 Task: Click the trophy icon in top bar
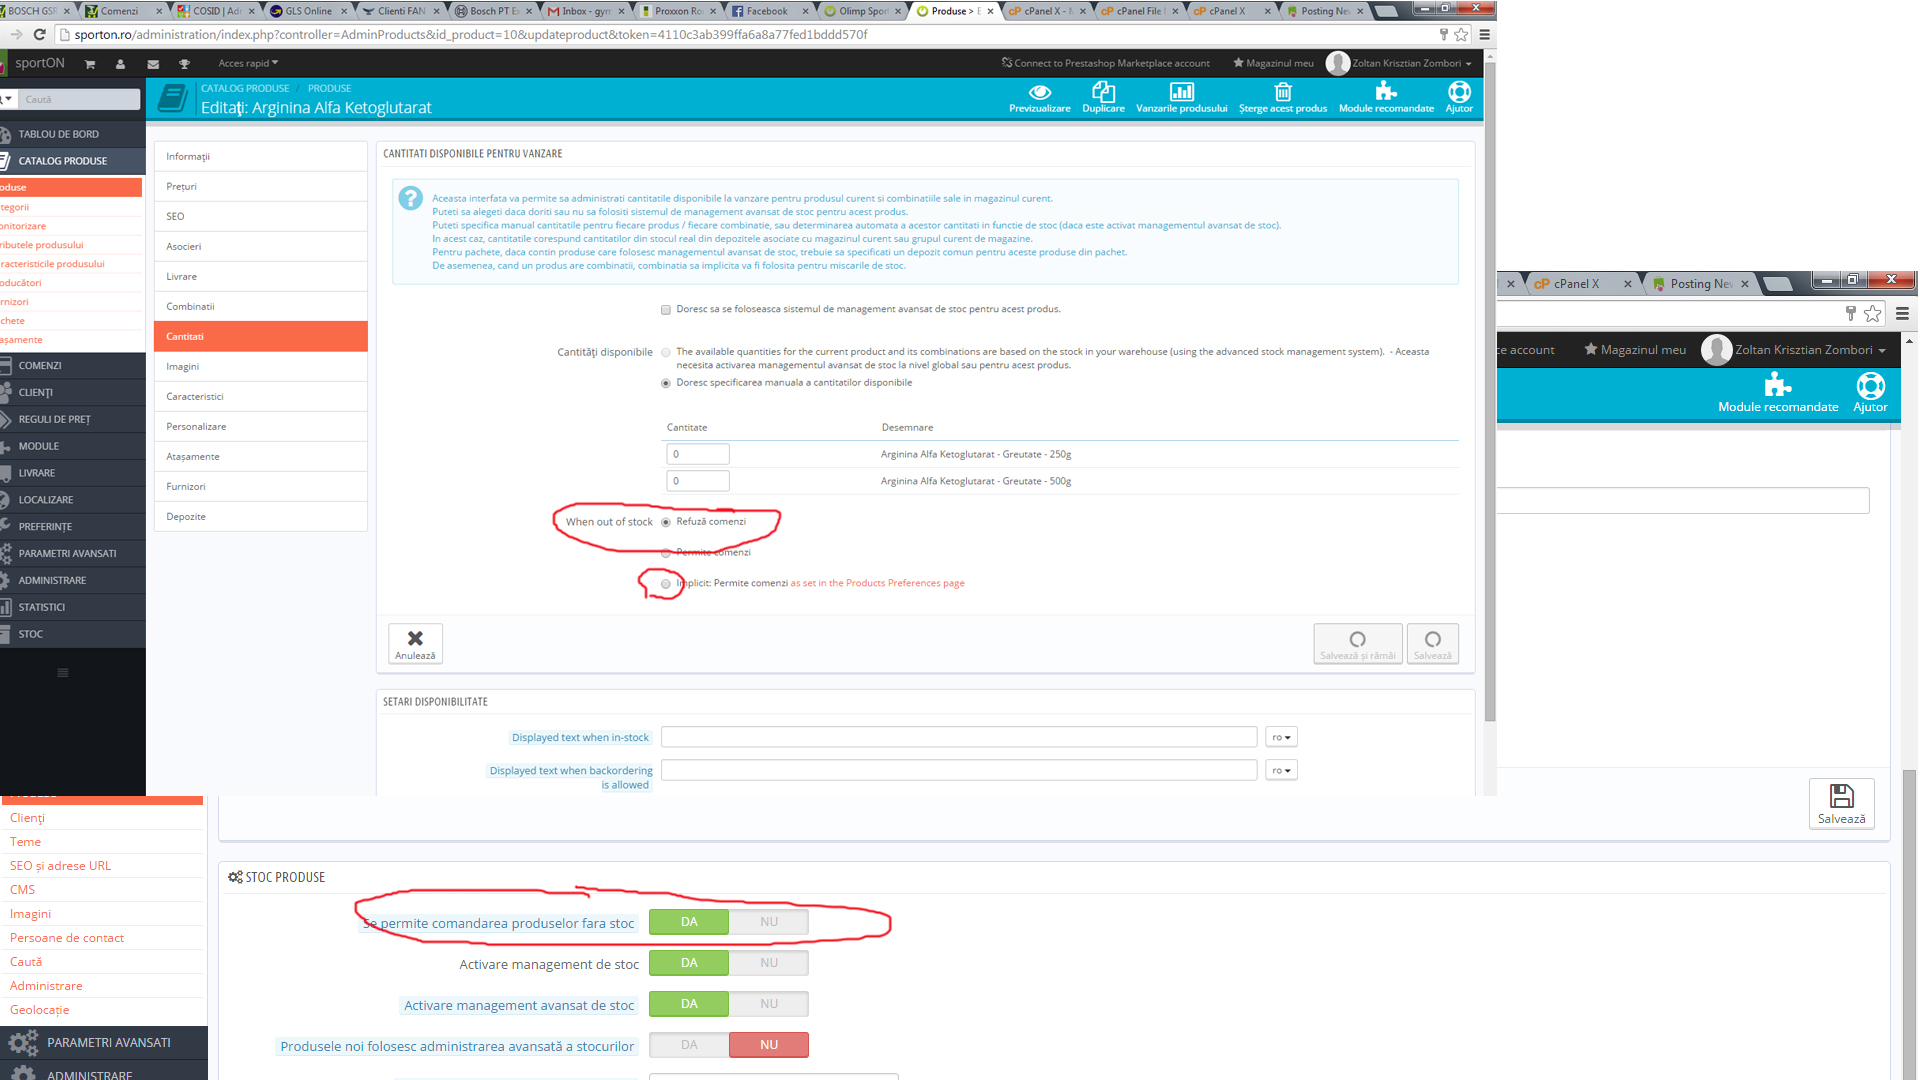click(x=184, y=64)
